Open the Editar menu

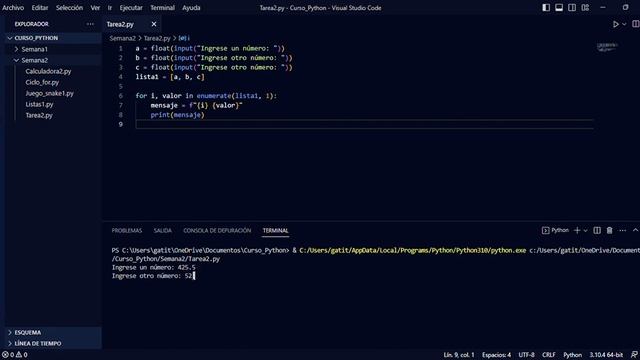pos(40,8)
